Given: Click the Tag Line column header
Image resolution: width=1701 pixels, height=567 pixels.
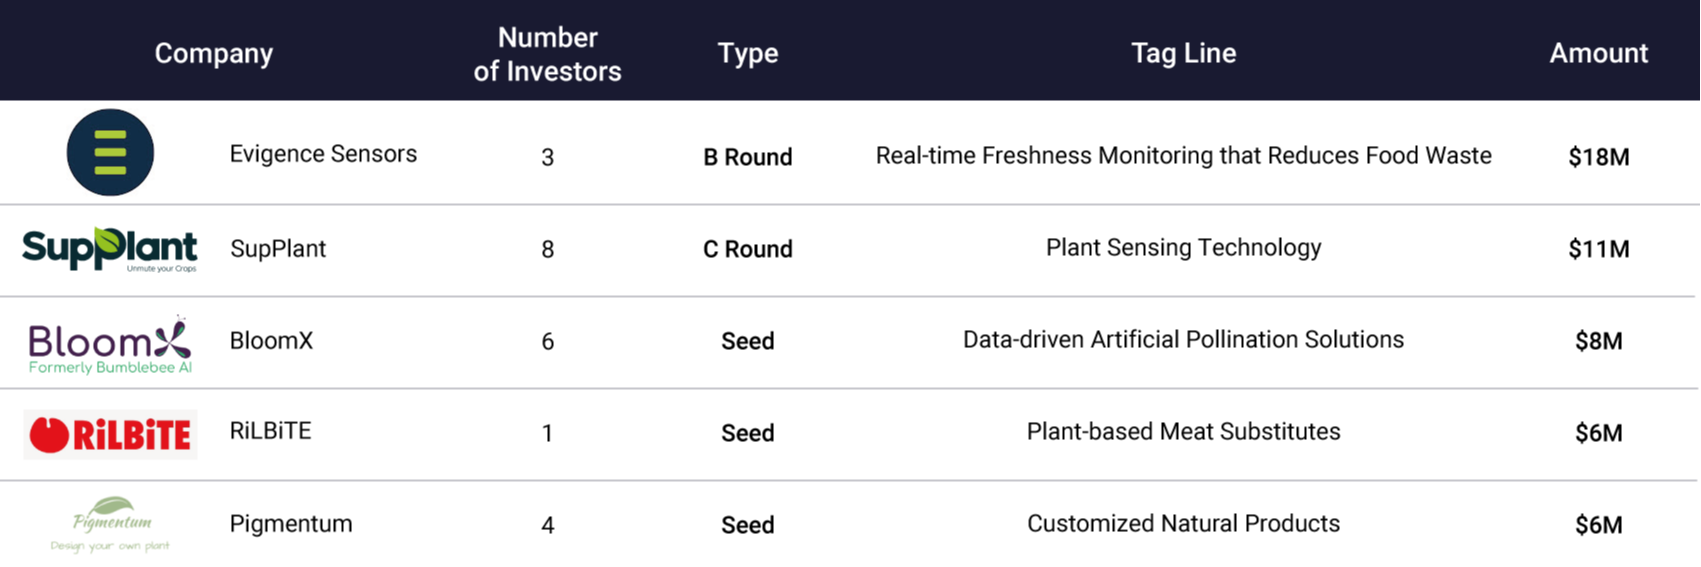Looking at the screenshot, I should click(1183, 53).
